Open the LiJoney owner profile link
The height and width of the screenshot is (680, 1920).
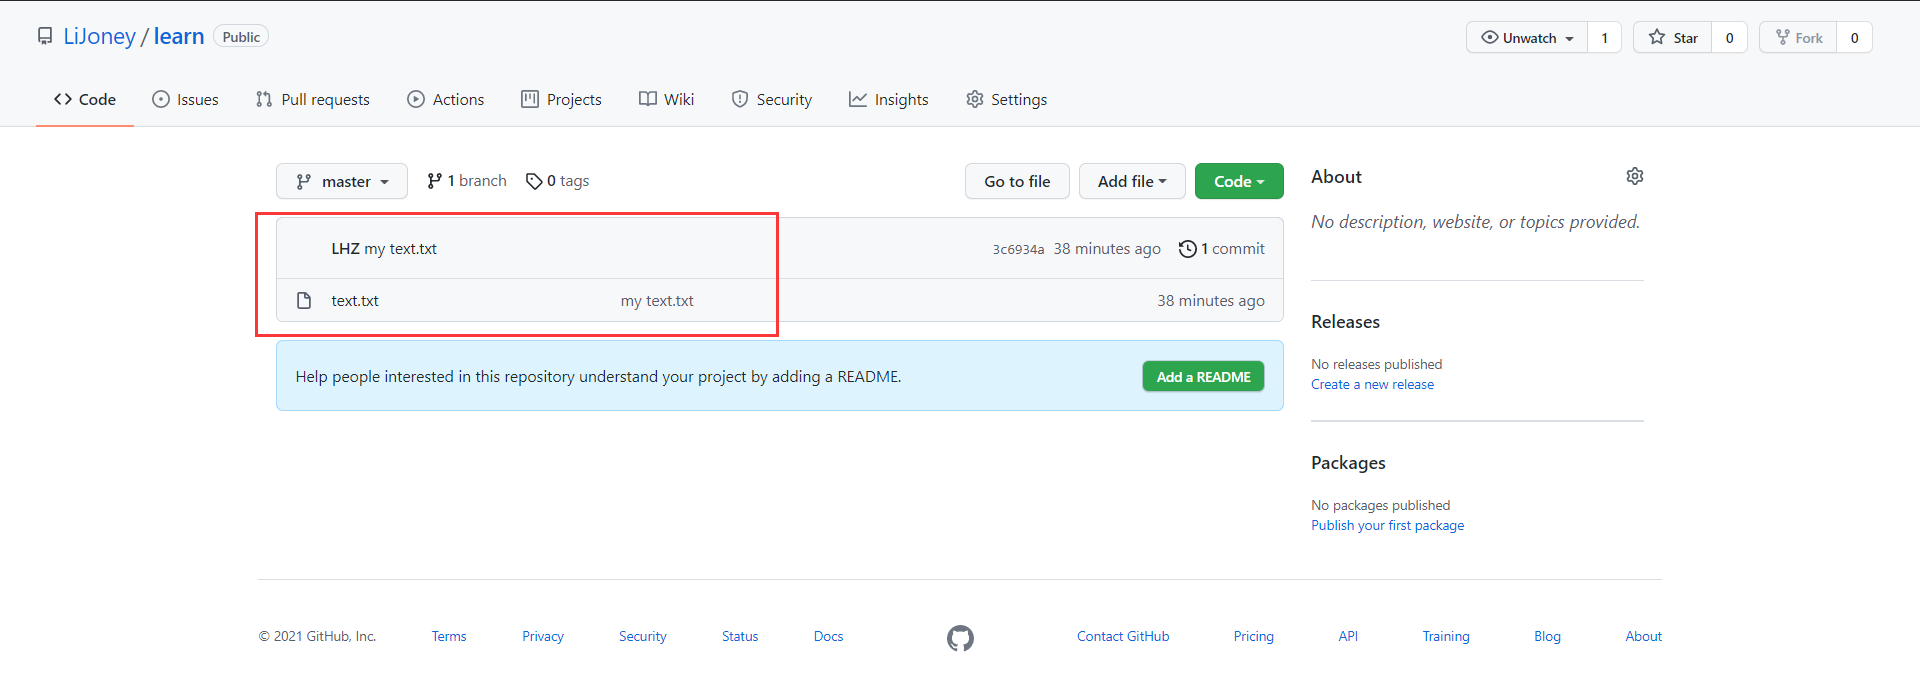click(x=99, y=37)
